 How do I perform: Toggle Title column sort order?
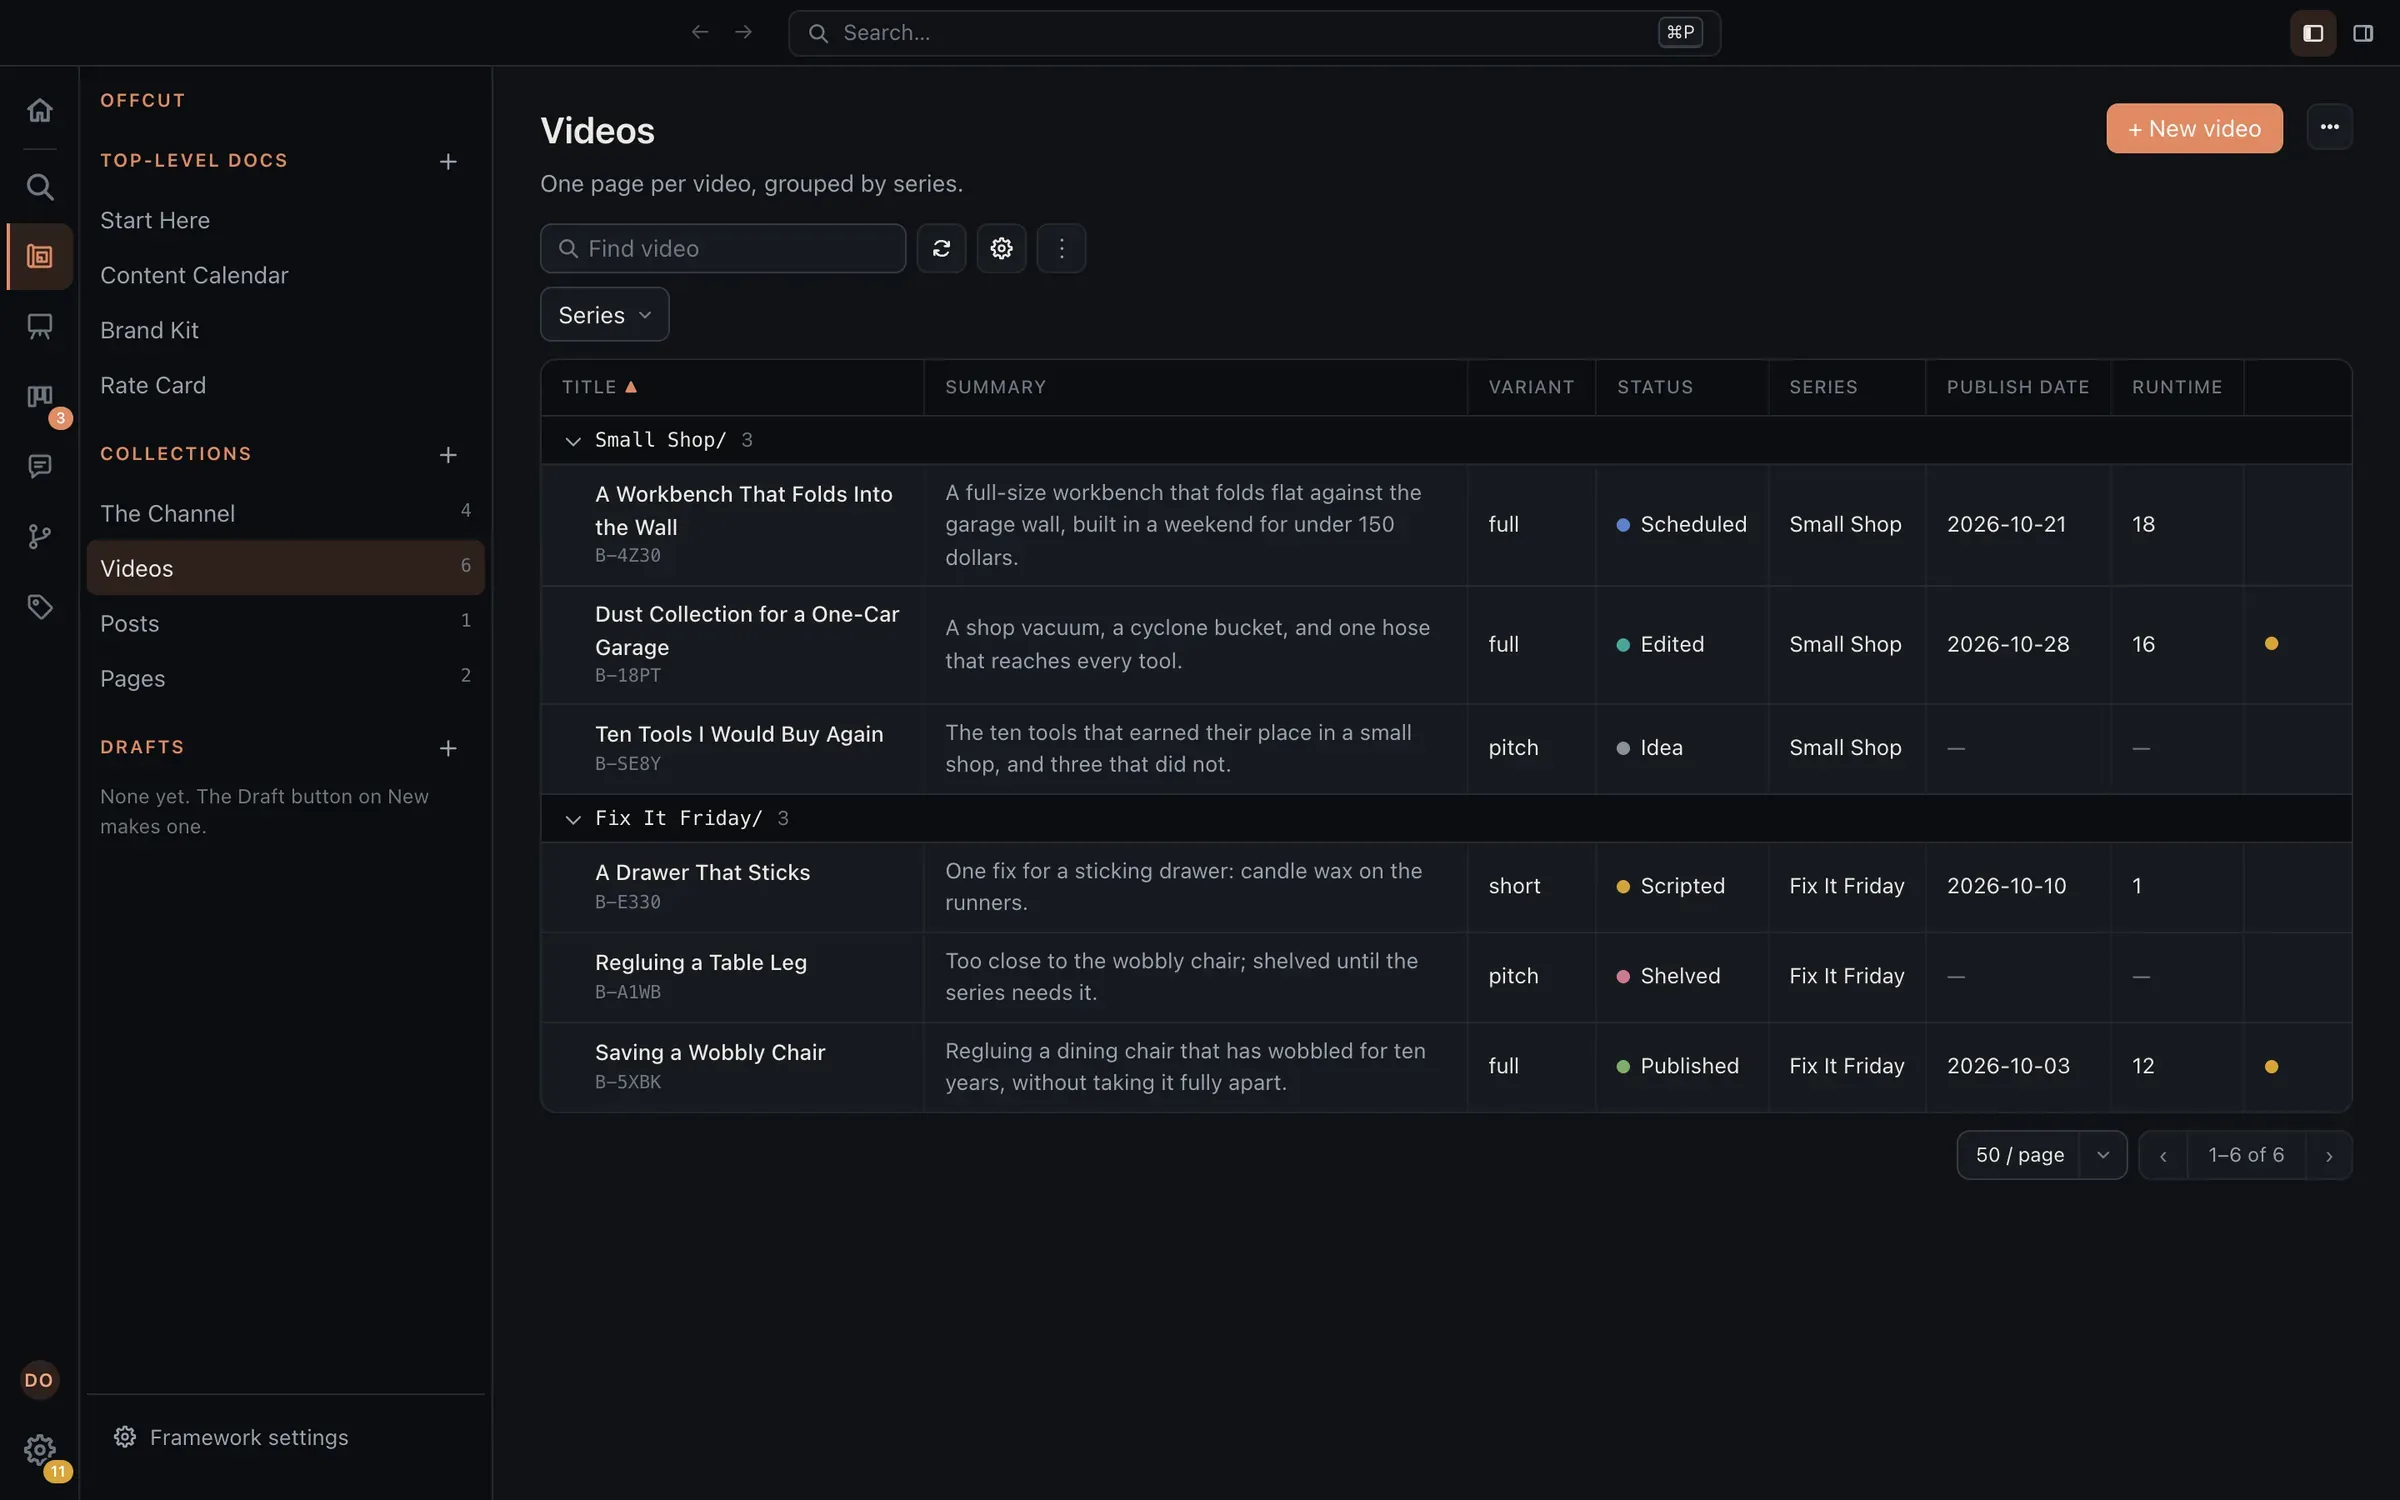[599, 387]
